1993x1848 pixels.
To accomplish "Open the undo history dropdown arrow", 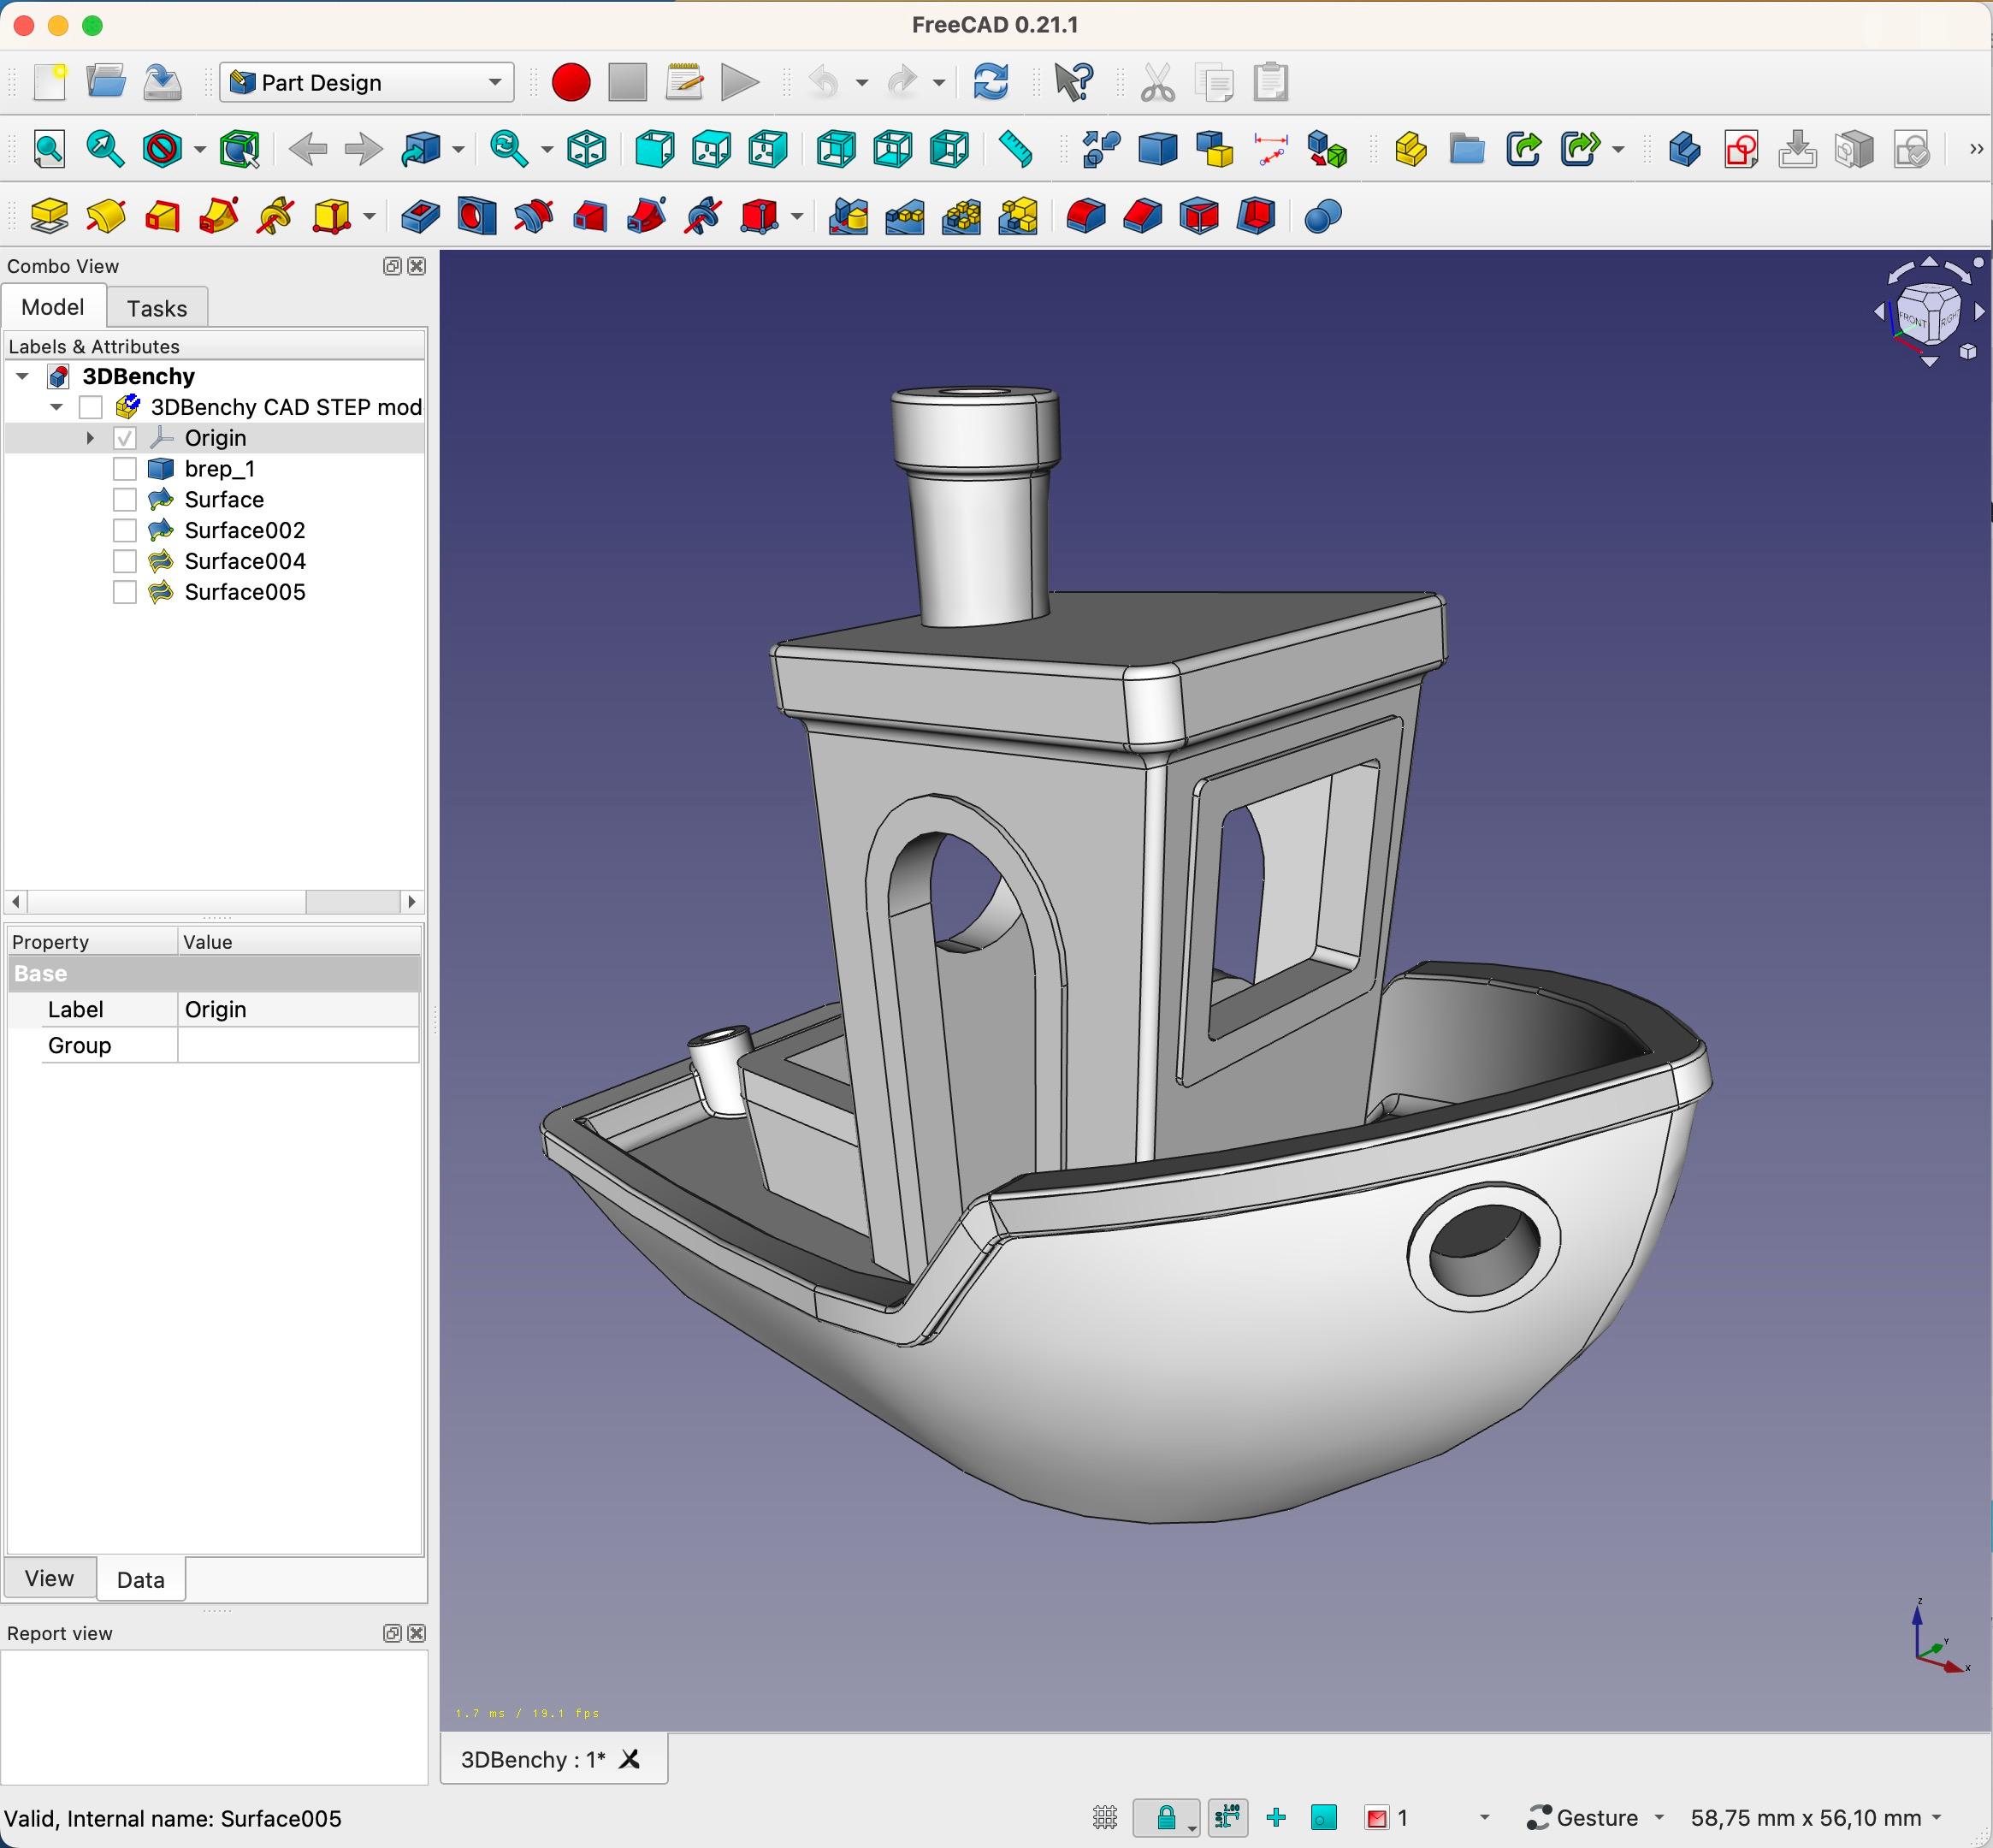I will 861,83.
